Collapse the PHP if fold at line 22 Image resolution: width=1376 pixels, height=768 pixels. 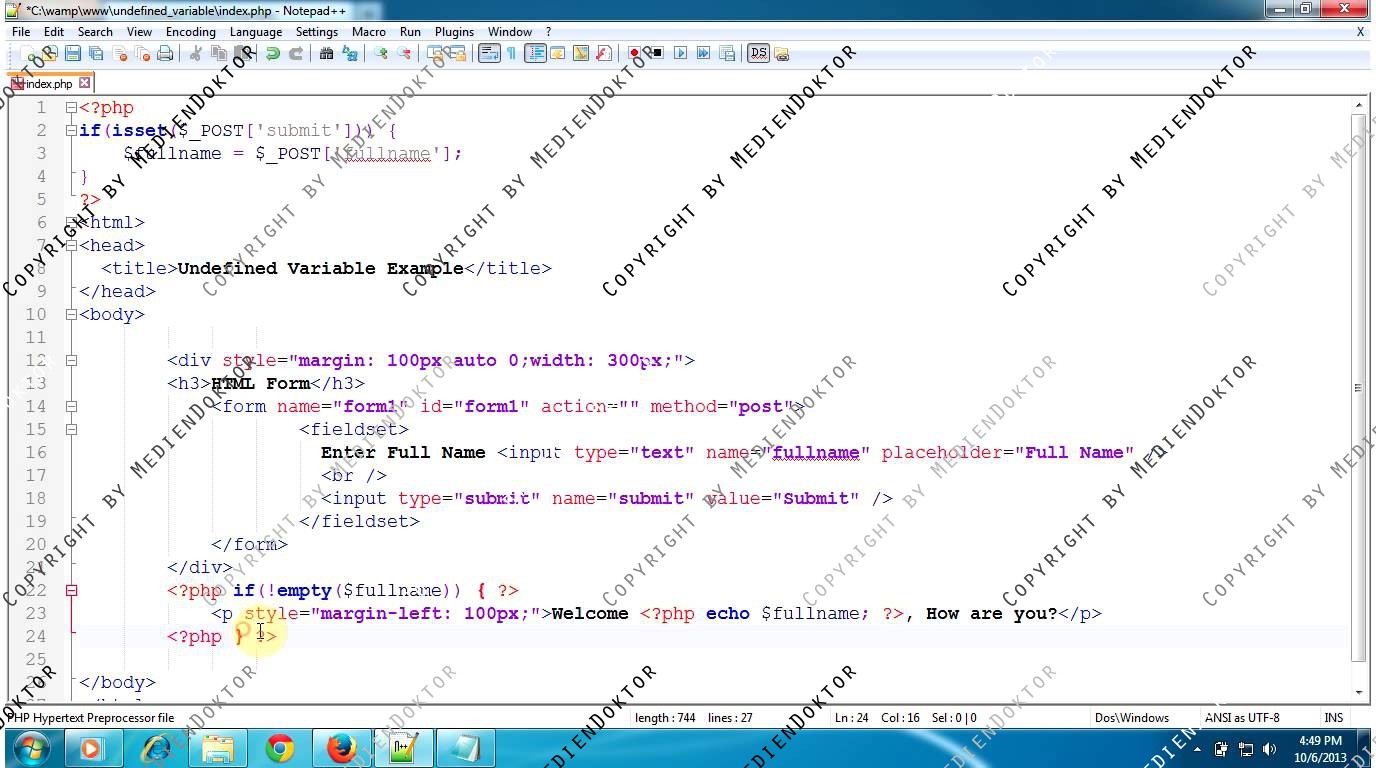pyautogui.click(x=71, y=590)
